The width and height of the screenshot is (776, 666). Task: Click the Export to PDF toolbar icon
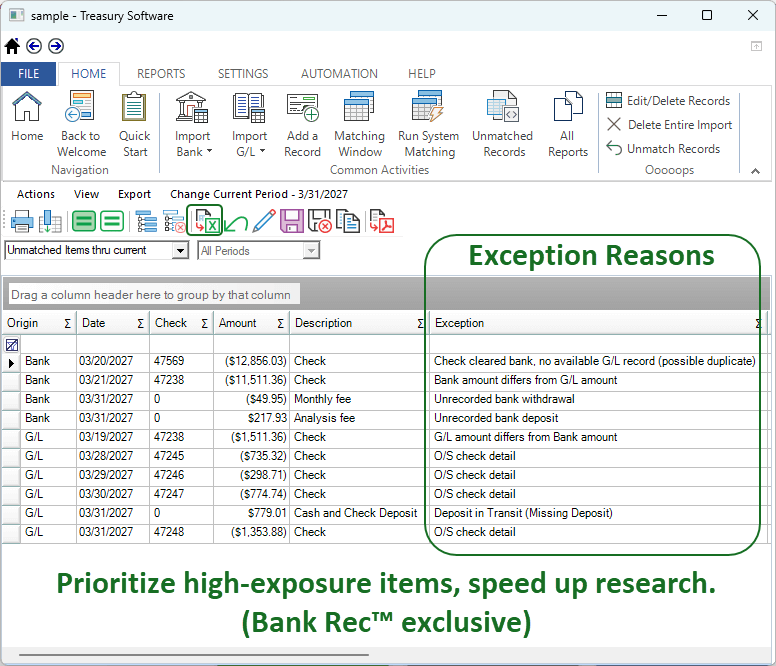click(381, 221)
